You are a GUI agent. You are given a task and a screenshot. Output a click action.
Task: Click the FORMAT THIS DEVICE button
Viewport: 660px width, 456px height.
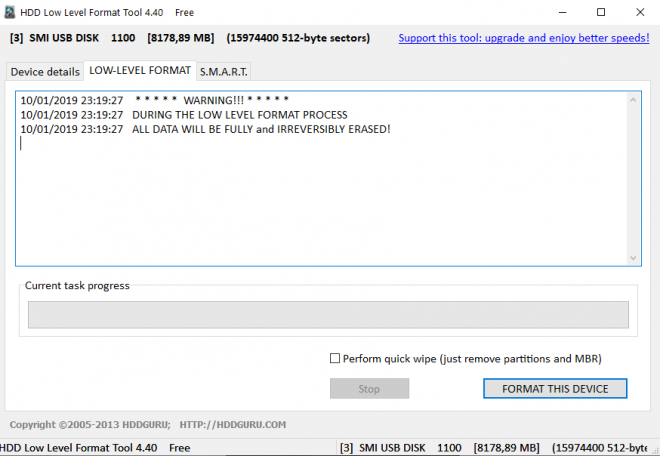point(555,388)
